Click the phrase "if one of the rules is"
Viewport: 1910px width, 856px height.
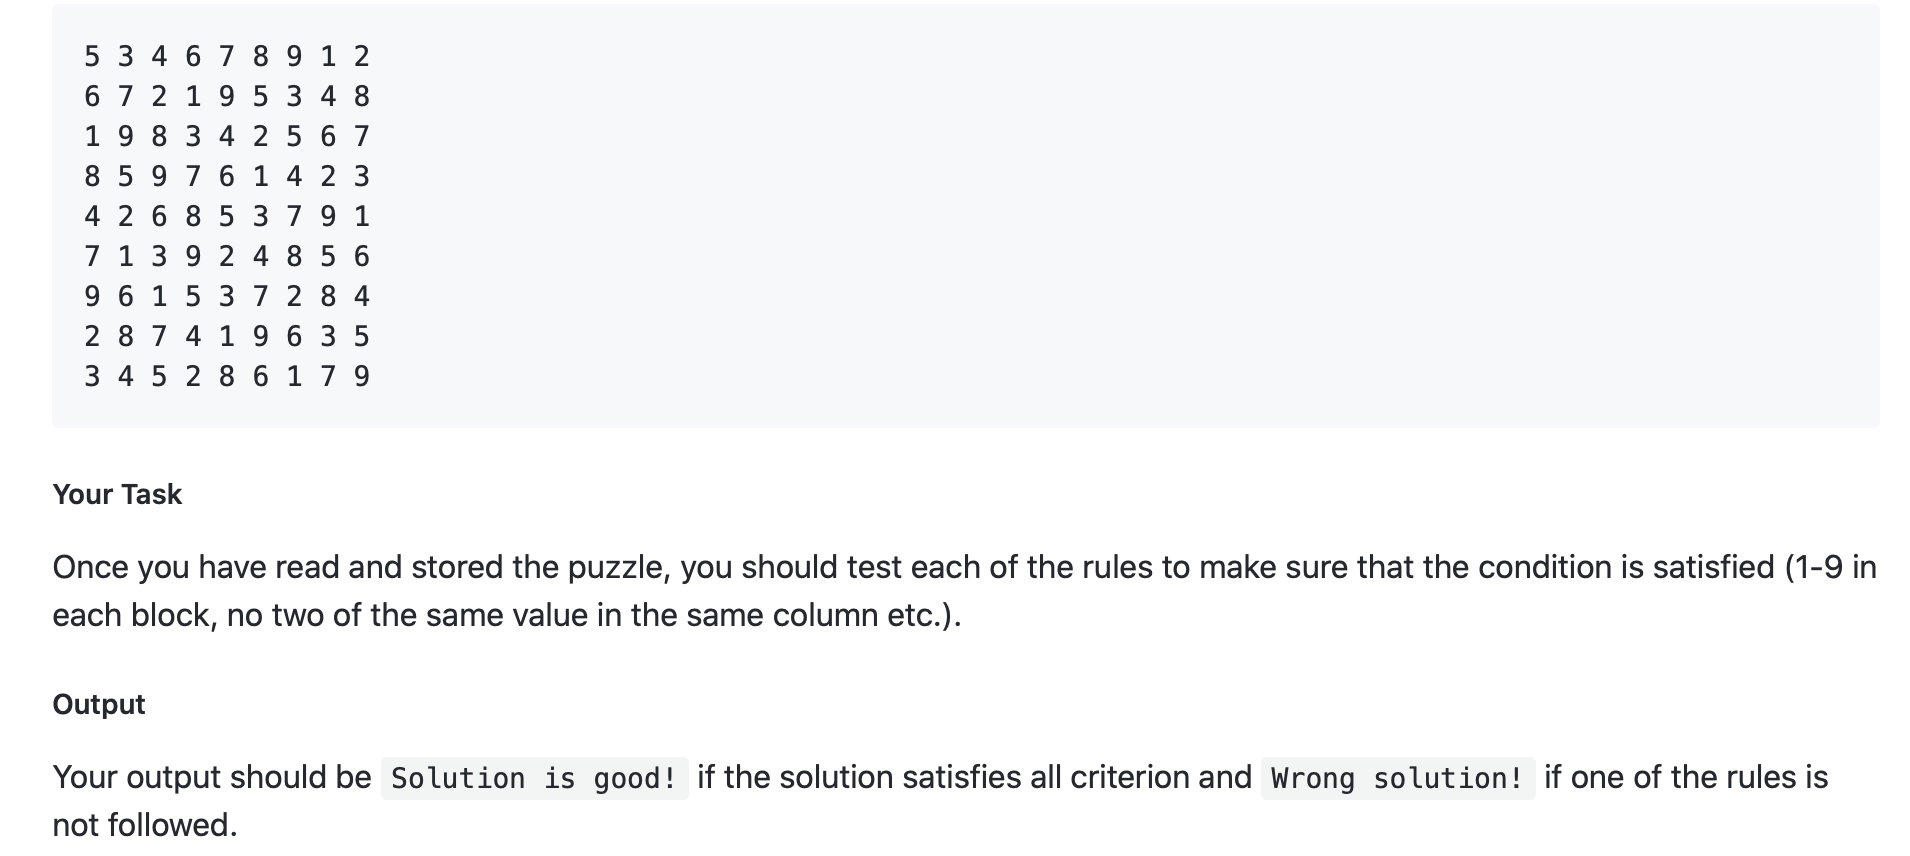pyautogui.click(x=1686, y=777)
